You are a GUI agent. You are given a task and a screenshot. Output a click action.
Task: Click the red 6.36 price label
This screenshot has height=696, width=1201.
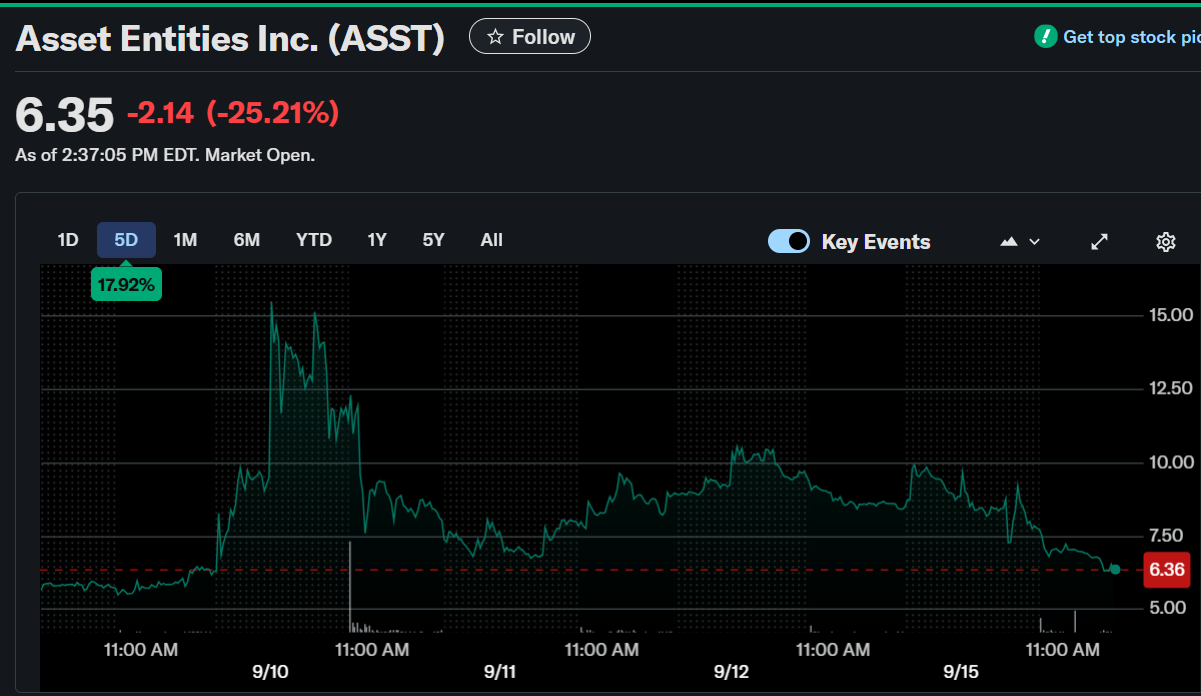click(1166, 570)
